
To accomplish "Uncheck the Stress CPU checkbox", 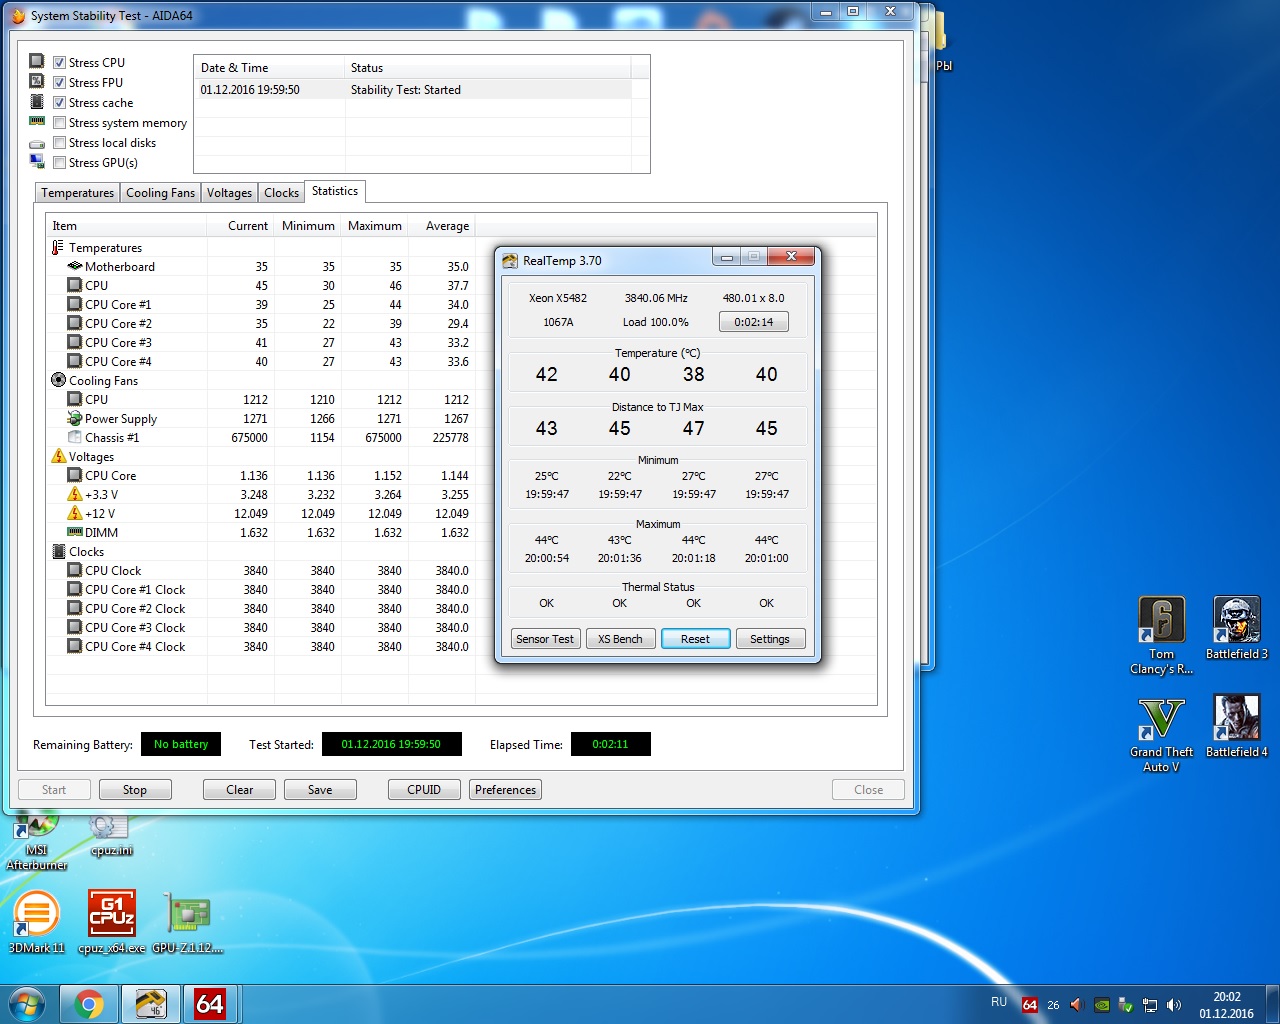I will coord(60,63).
